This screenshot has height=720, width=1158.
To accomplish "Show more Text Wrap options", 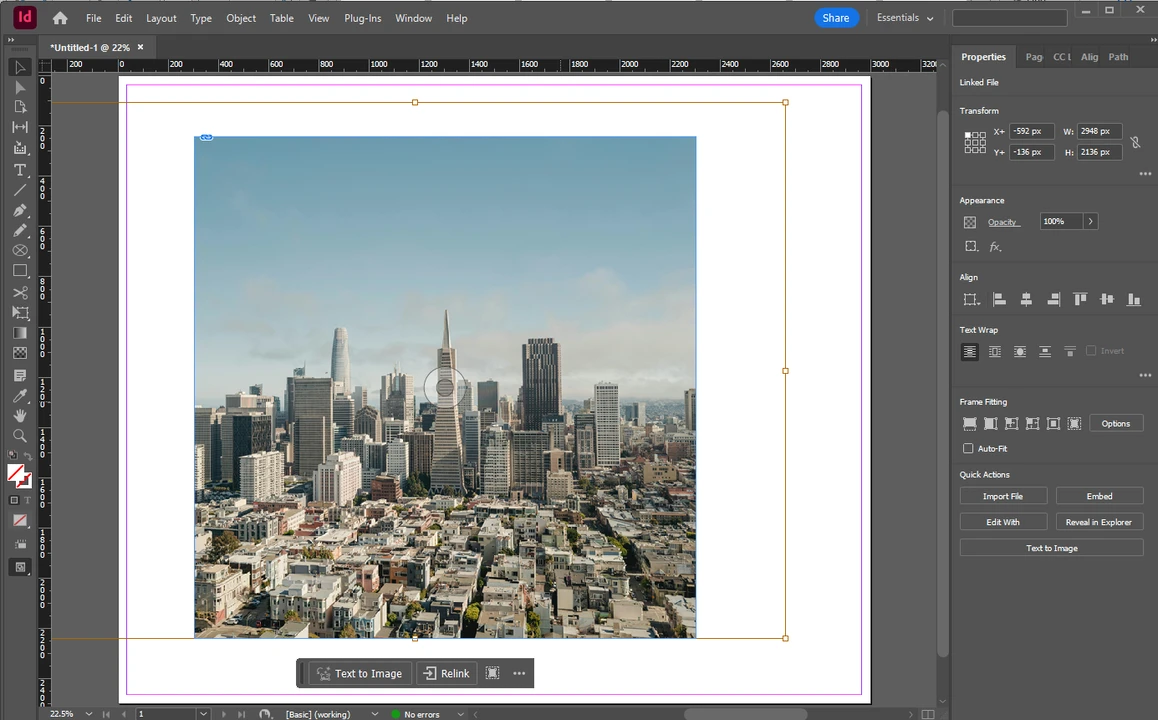I will (x=1145, y=375).
